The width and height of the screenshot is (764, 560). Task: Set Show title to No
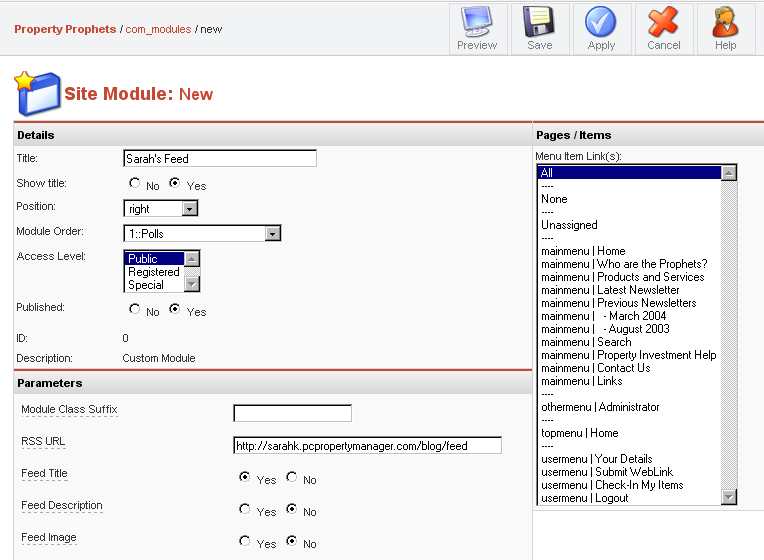(134, 183)
